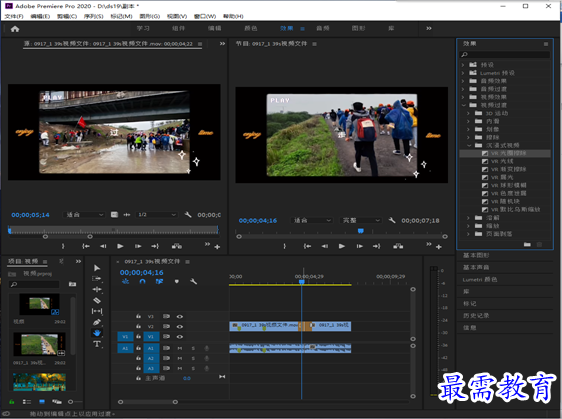Viewport: 562px width, 419px height.
Task: Click Program monitor playhead marker
Action: coord(361,231)
